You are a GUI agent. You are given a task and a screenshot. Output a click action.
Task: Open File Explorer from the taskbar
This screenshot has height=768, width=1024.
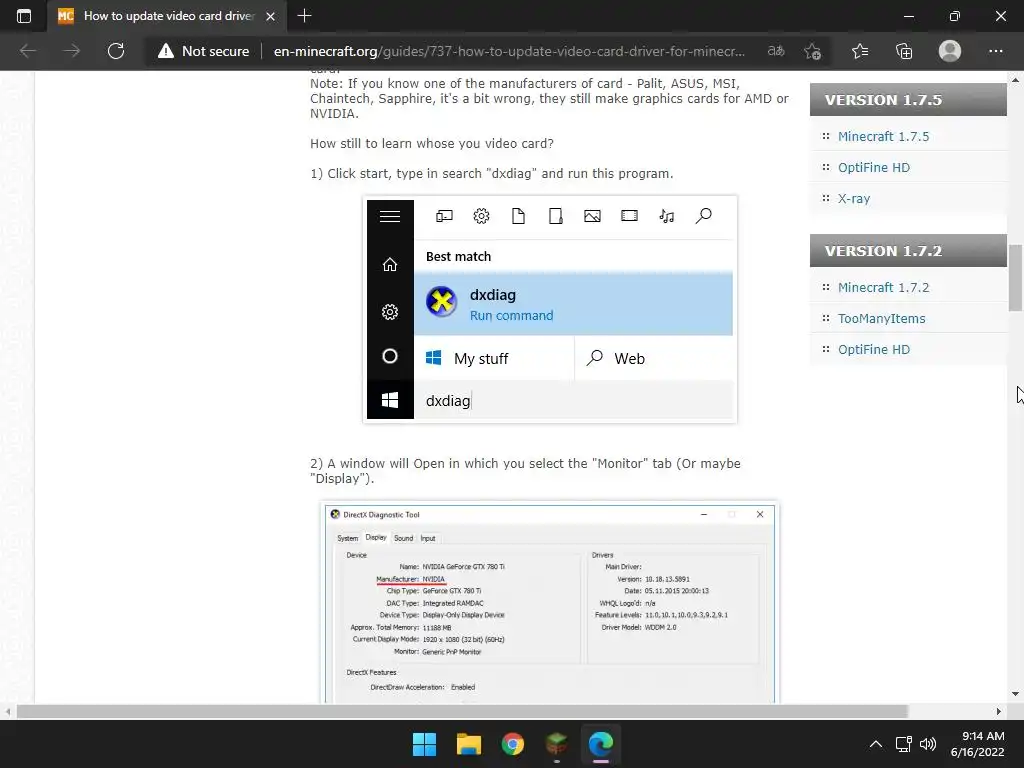pos(468,744)
